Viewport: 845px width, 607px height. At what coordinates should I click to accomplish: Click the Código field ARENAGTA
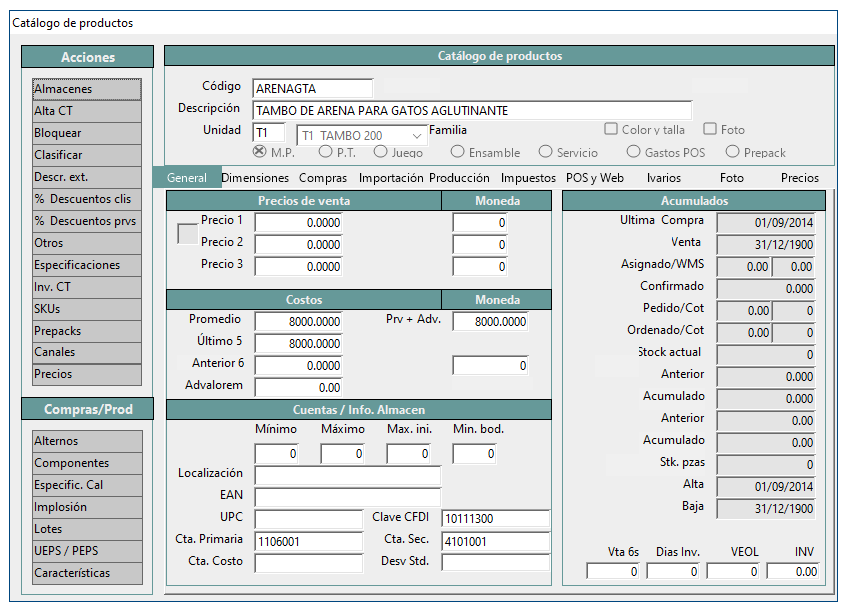(x=313, y=88)
